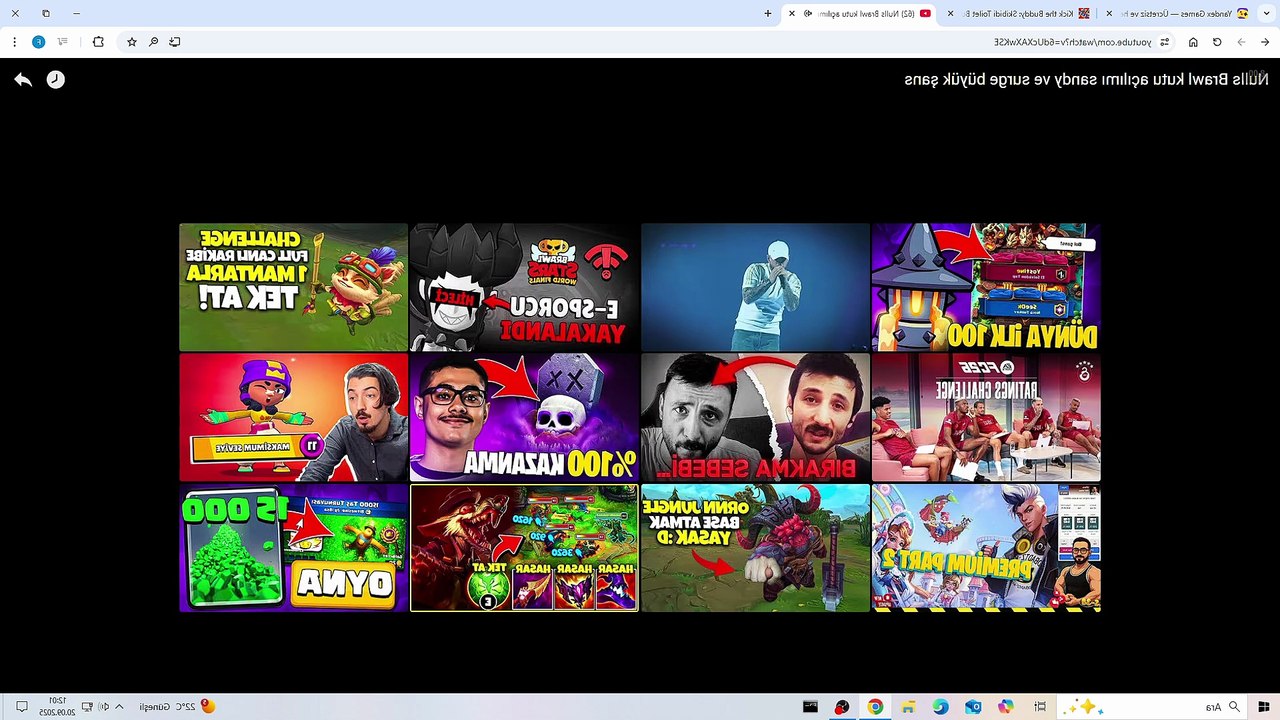This screenshot has height=720, width=1280.
Task: Open the HASAR HASAR TEK AT thumbnail
Action: click(x=524, y=548)
